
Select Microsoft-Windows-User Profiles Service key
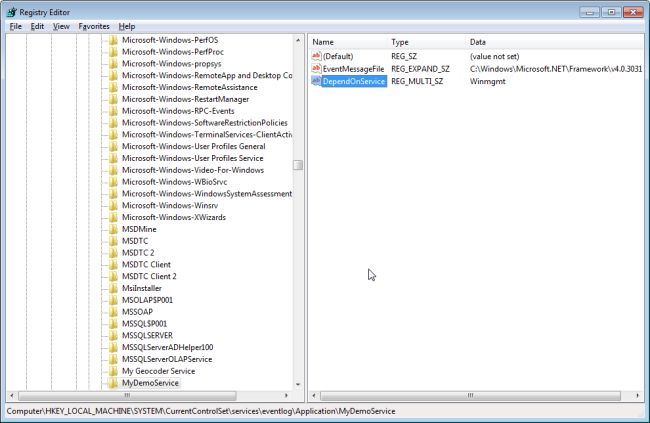click(193, 158)
